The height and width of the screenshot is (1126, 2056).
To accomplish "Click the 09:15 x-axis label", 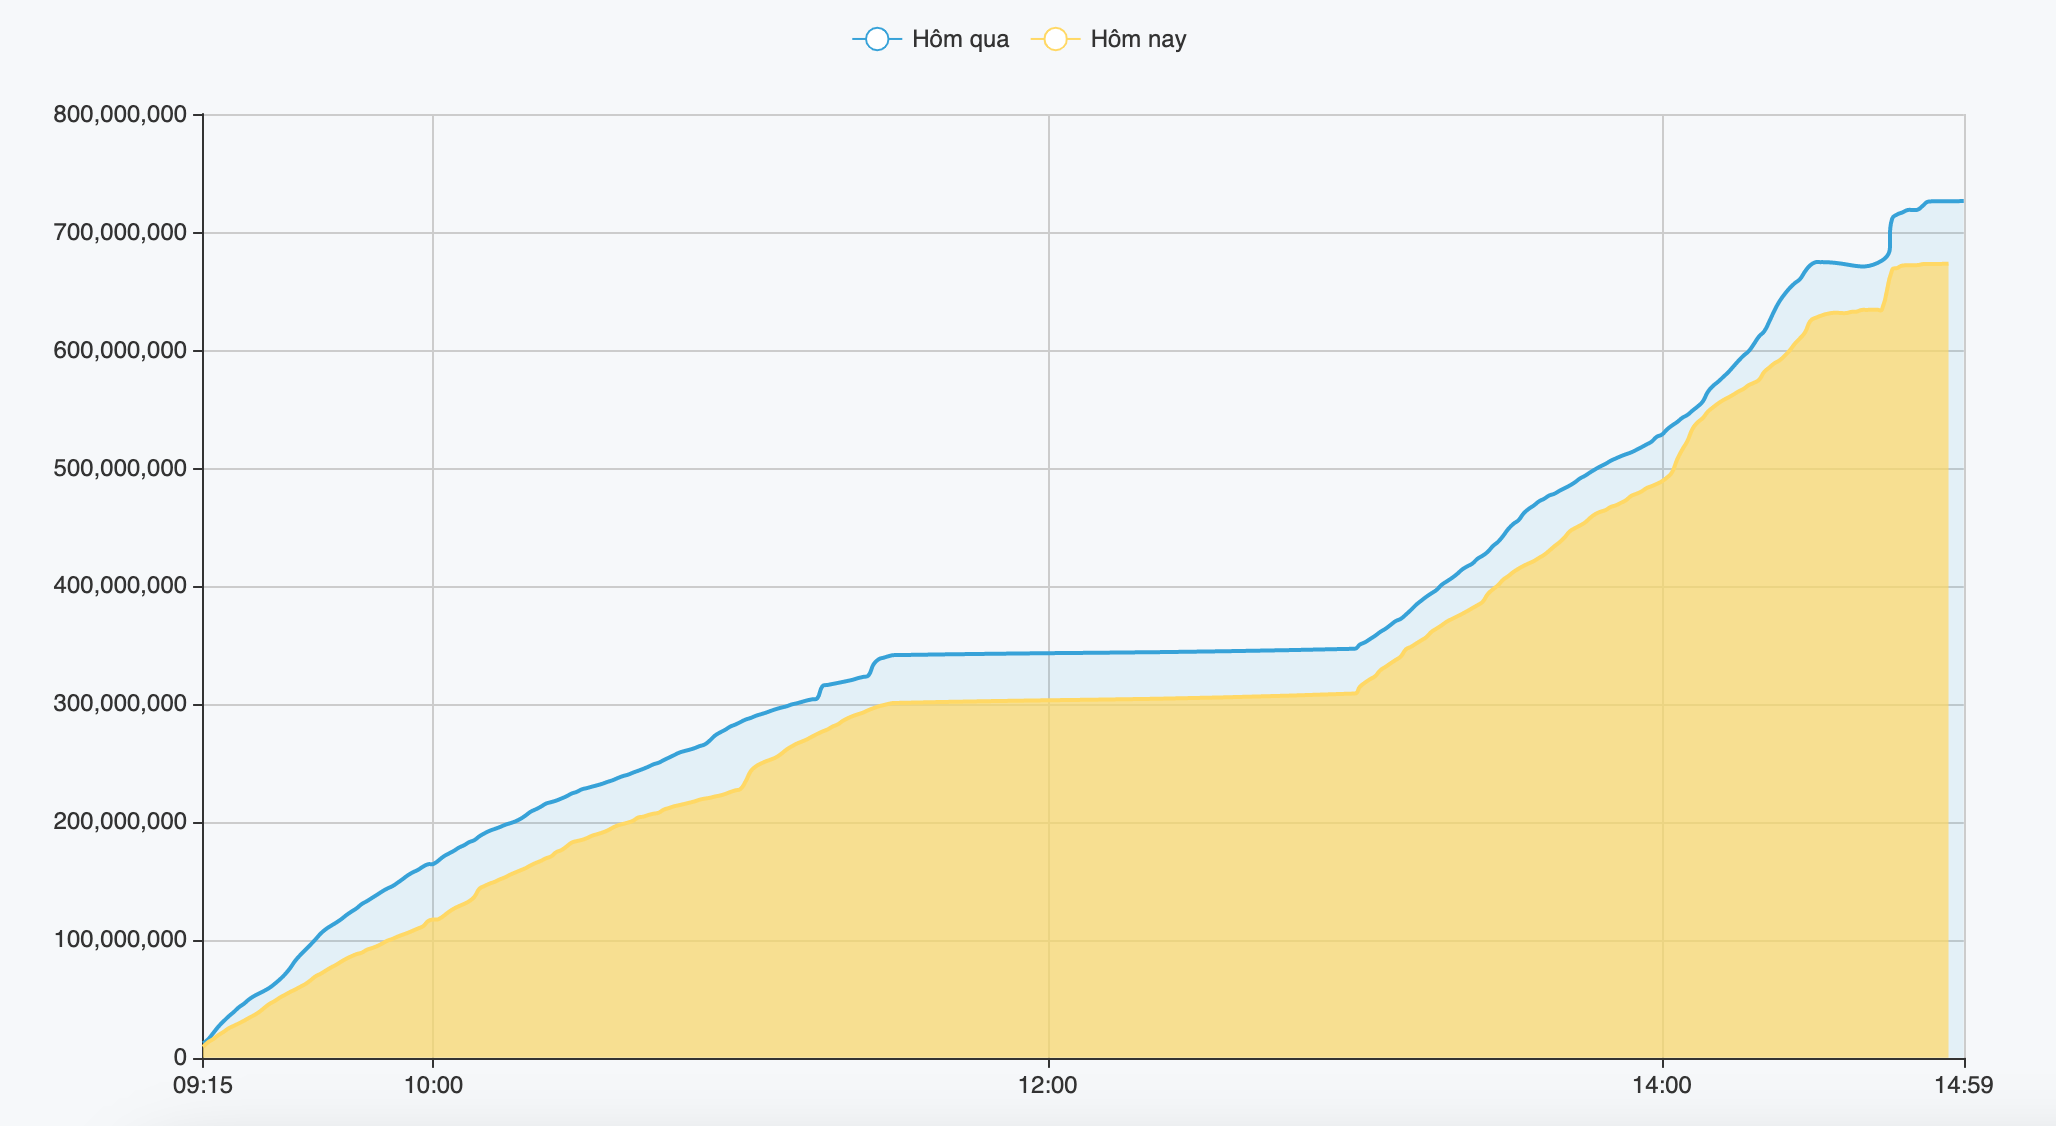I will [x=203, y=1086].
